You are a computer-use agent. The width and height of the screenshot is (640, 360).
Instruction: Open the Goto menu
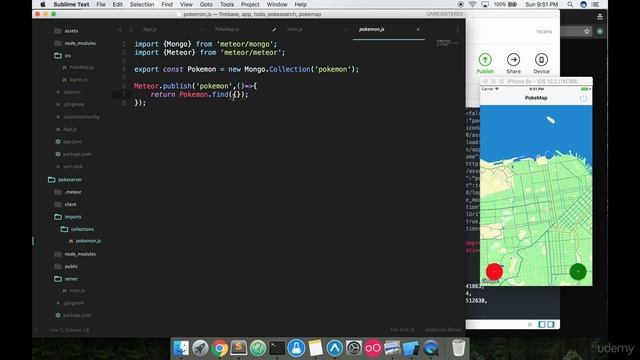206,4
